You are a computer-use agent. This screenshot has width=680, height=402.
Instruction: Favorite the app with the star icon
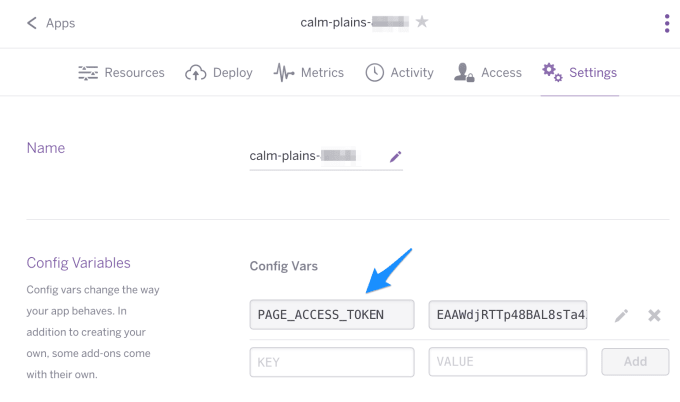pyautogui.click(x=422, y=21)
